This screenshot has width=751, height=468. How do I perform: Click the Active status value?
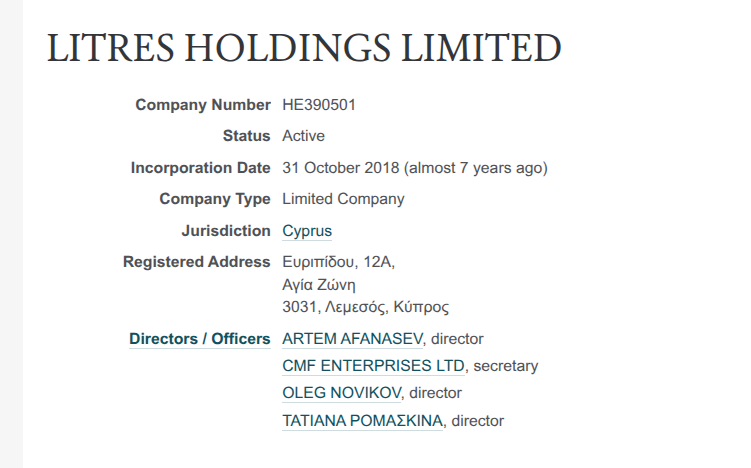click(x=303, y=136)
